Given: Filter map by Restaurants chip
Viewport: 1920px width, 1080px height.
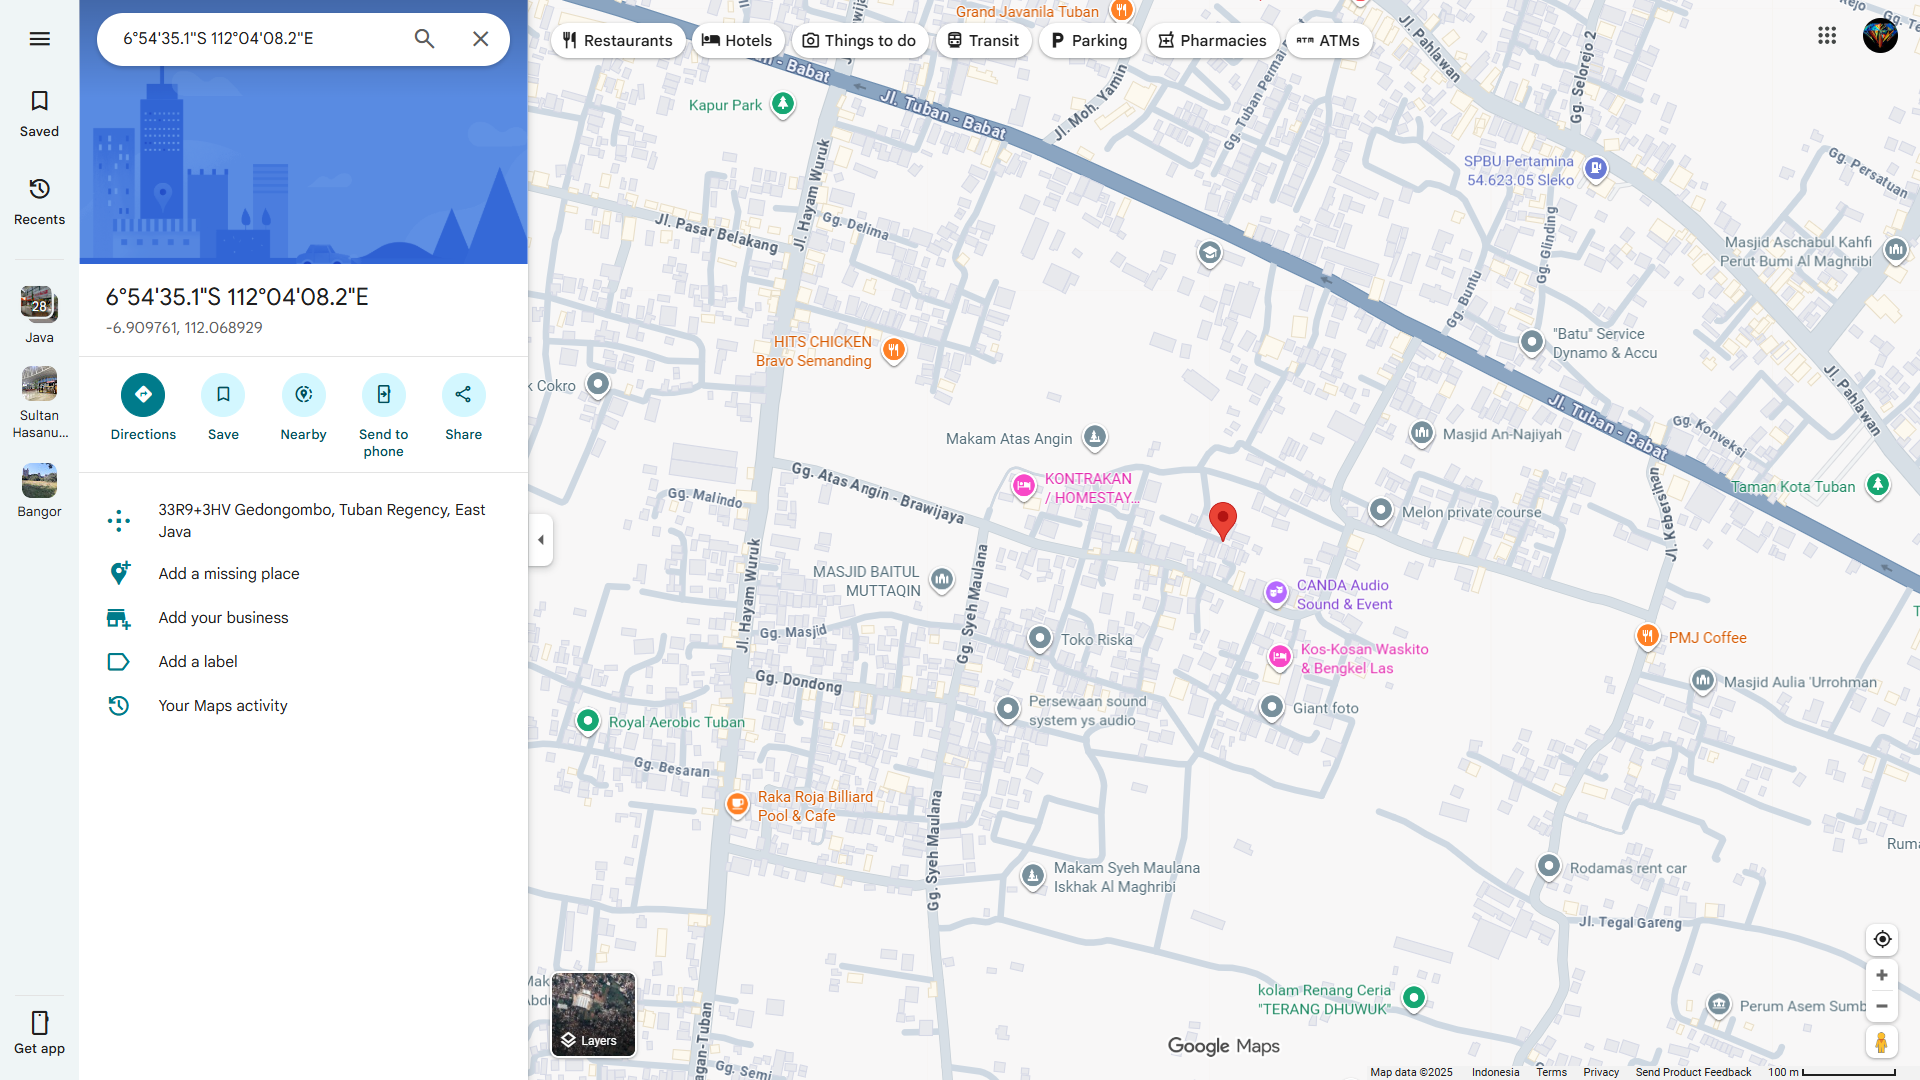Looking at the screenshot, I should (617, 41).
